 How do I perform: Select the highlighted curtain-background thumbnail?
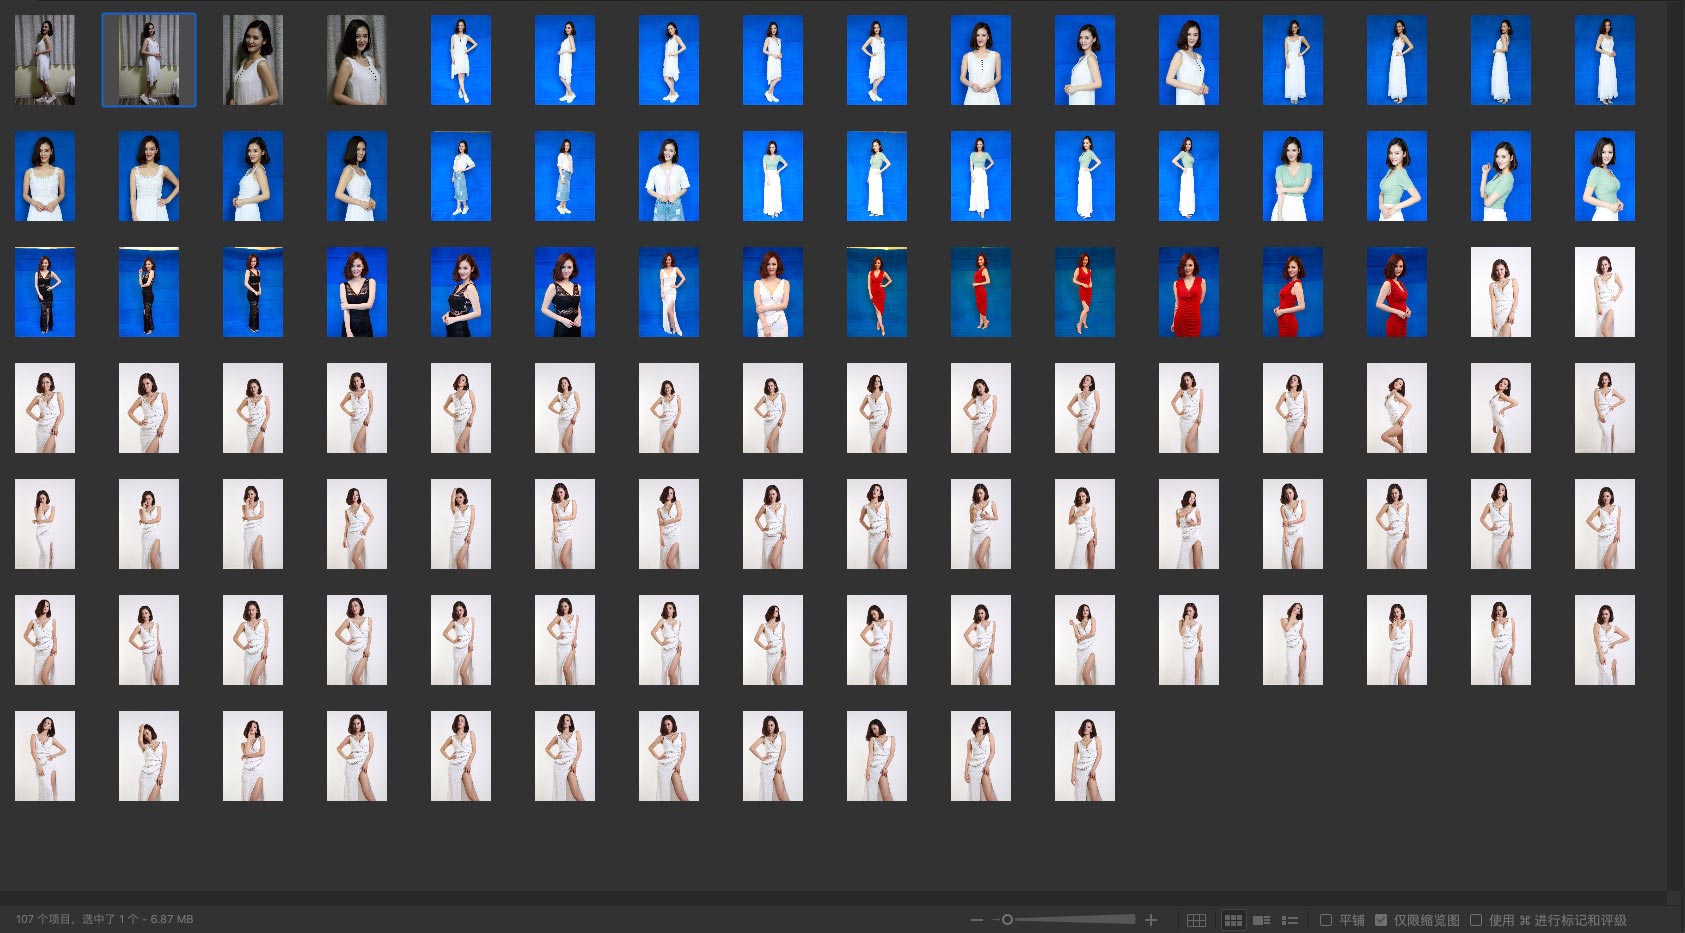149,60
